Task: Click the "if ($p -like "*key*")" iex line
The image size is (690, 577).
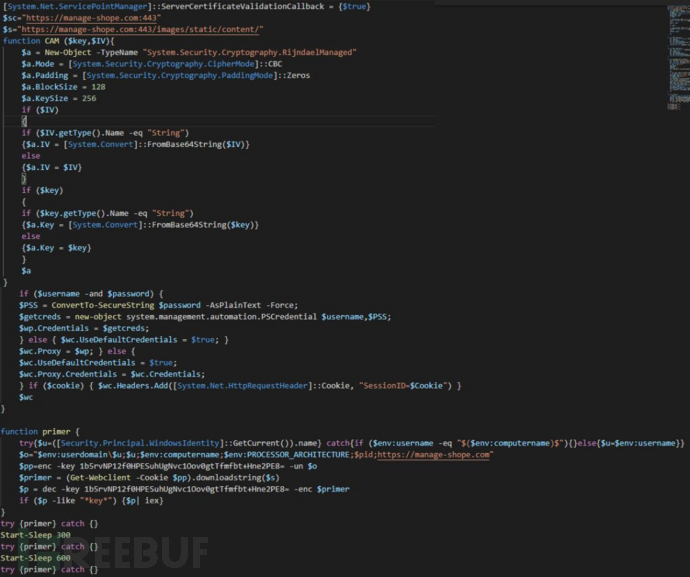Action: (91, 500)
